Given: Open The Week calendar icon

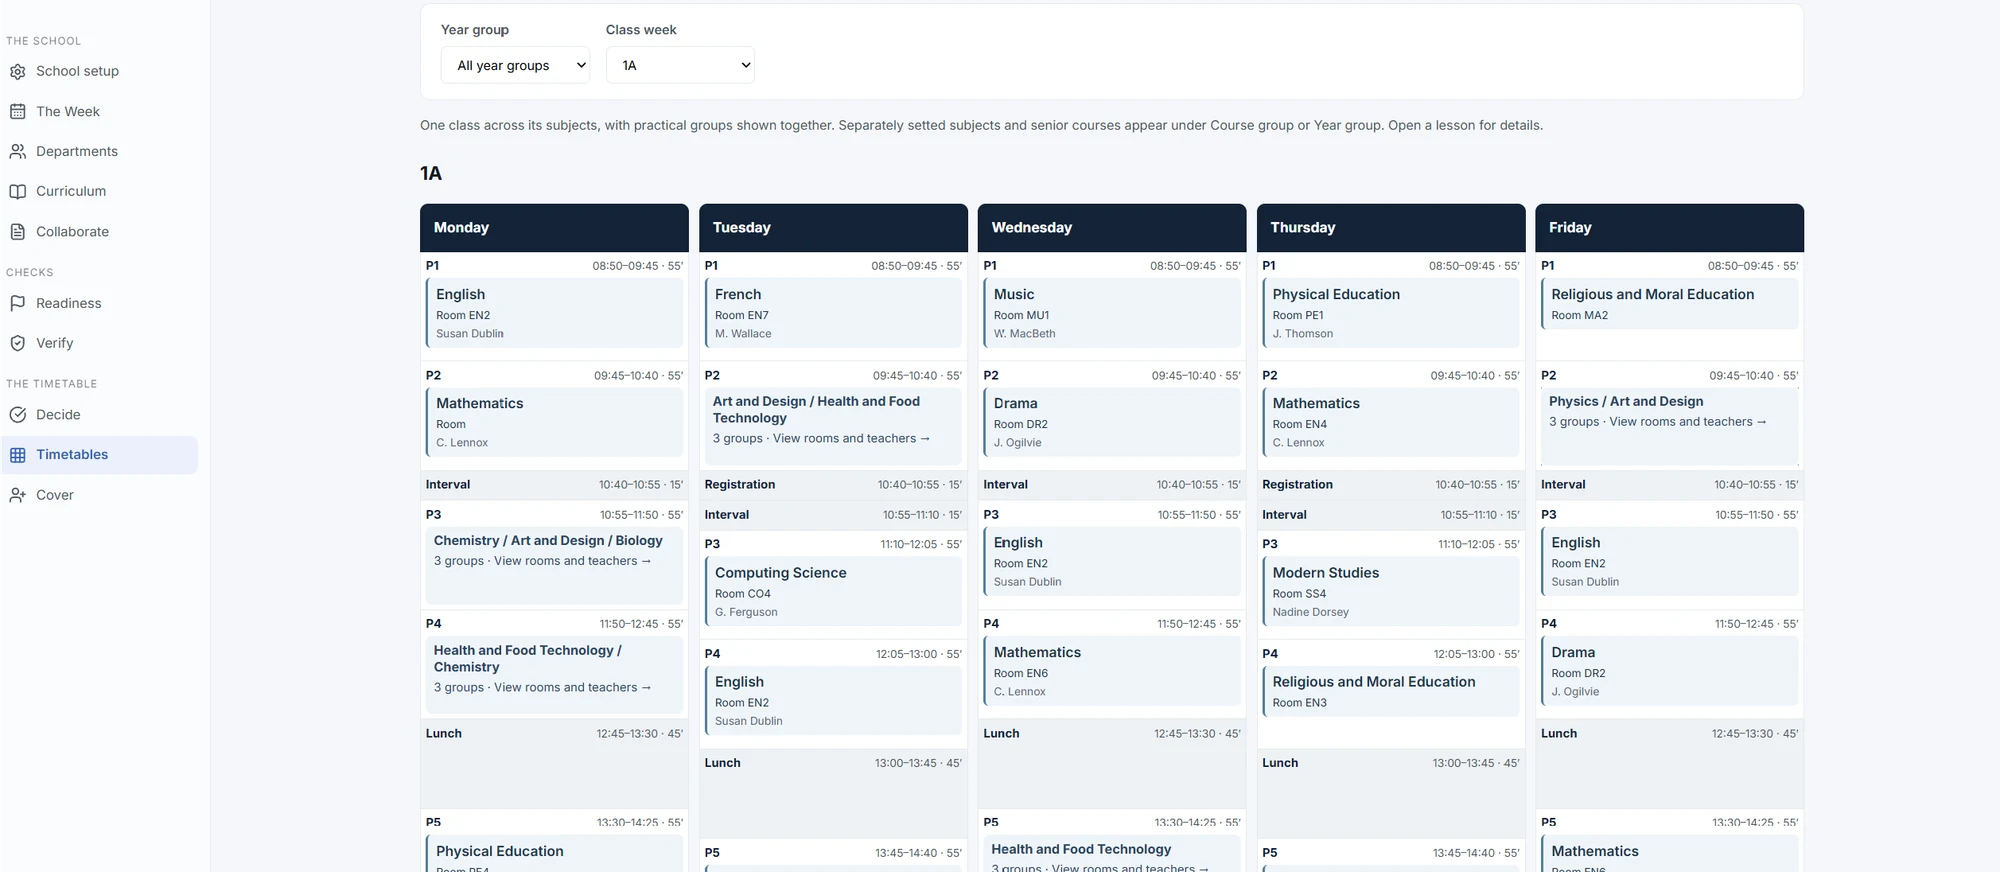Looking at the screenshot, I should click(x=17, y=112).
